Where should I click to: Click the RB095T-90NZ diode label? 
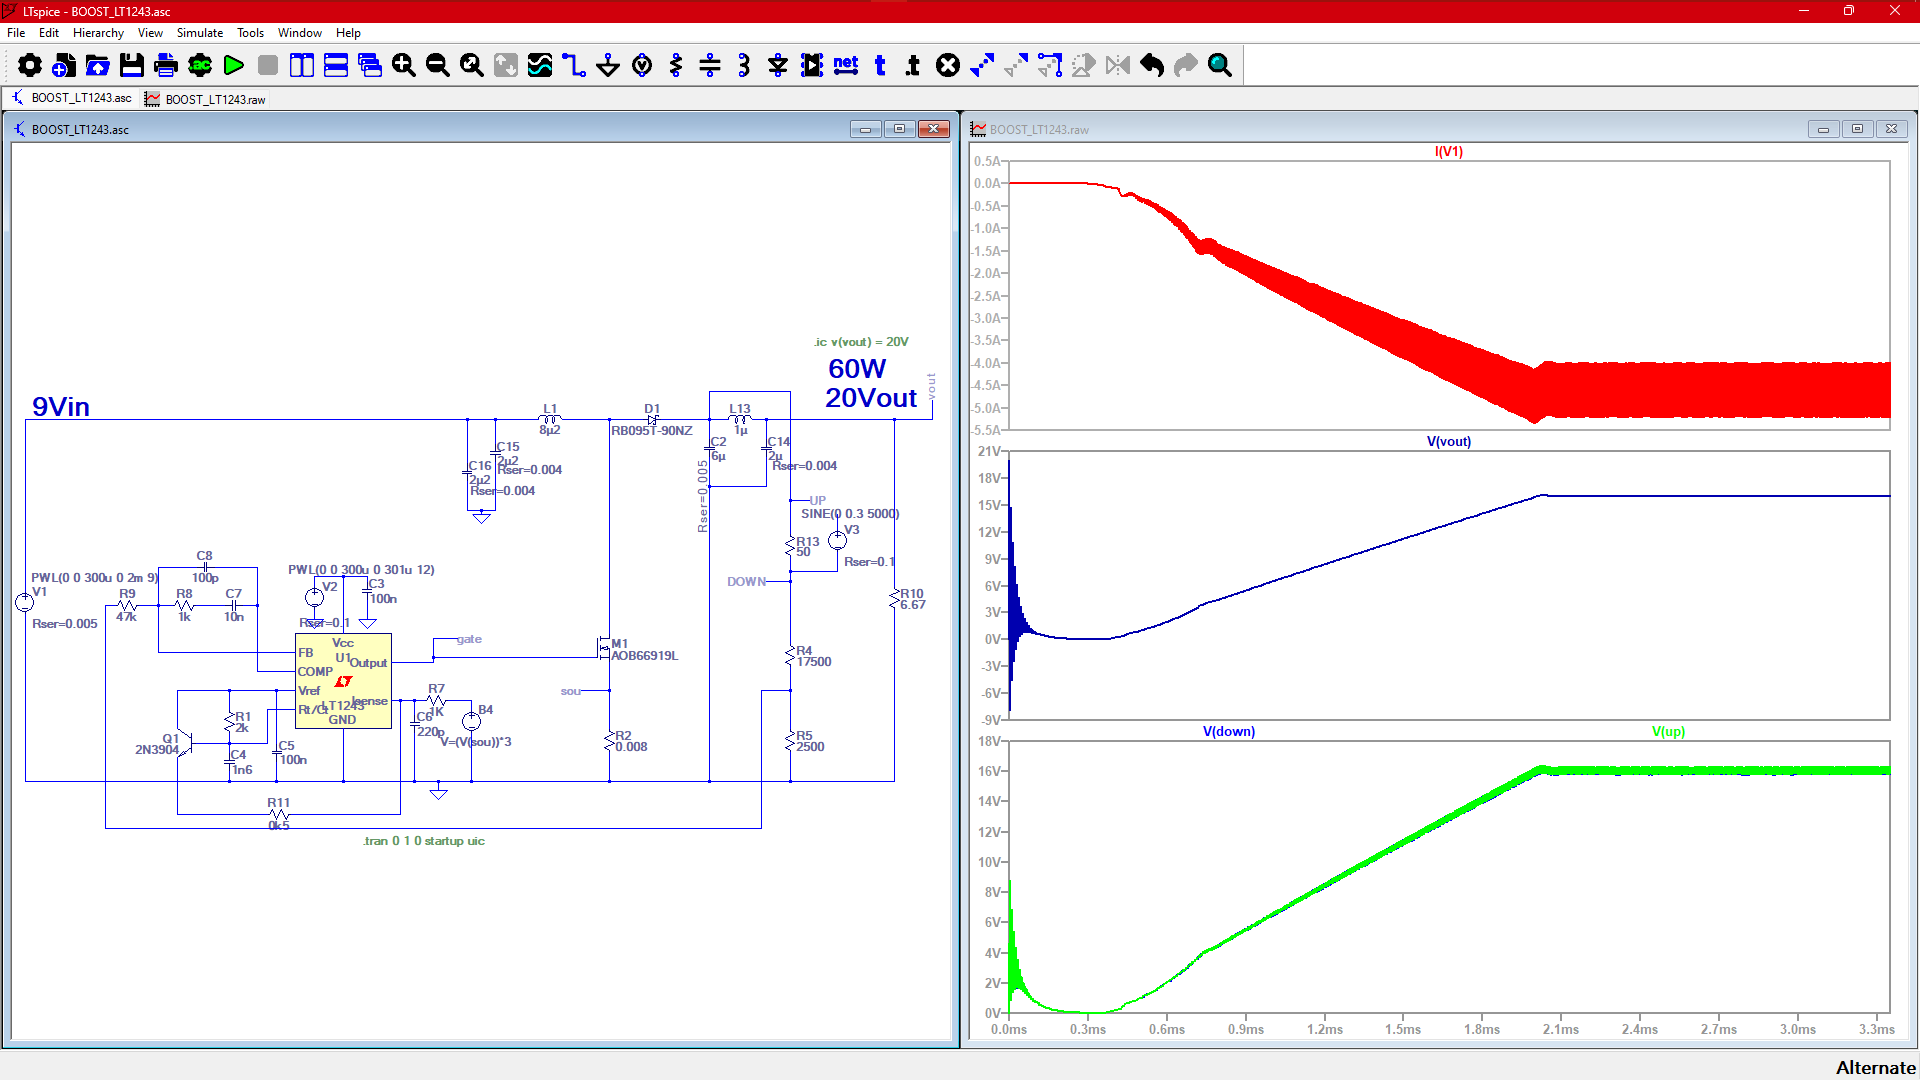[x=652, y=431]
